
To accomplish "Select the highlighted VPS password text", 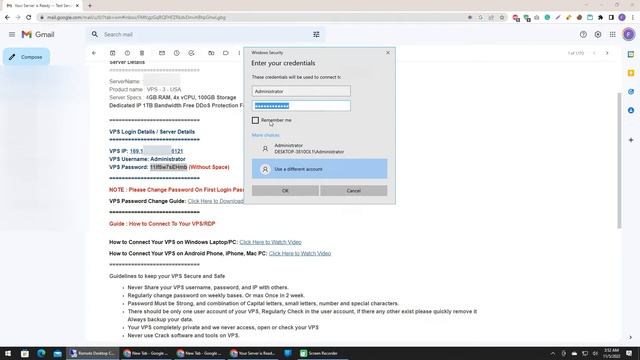I will 169,167.
